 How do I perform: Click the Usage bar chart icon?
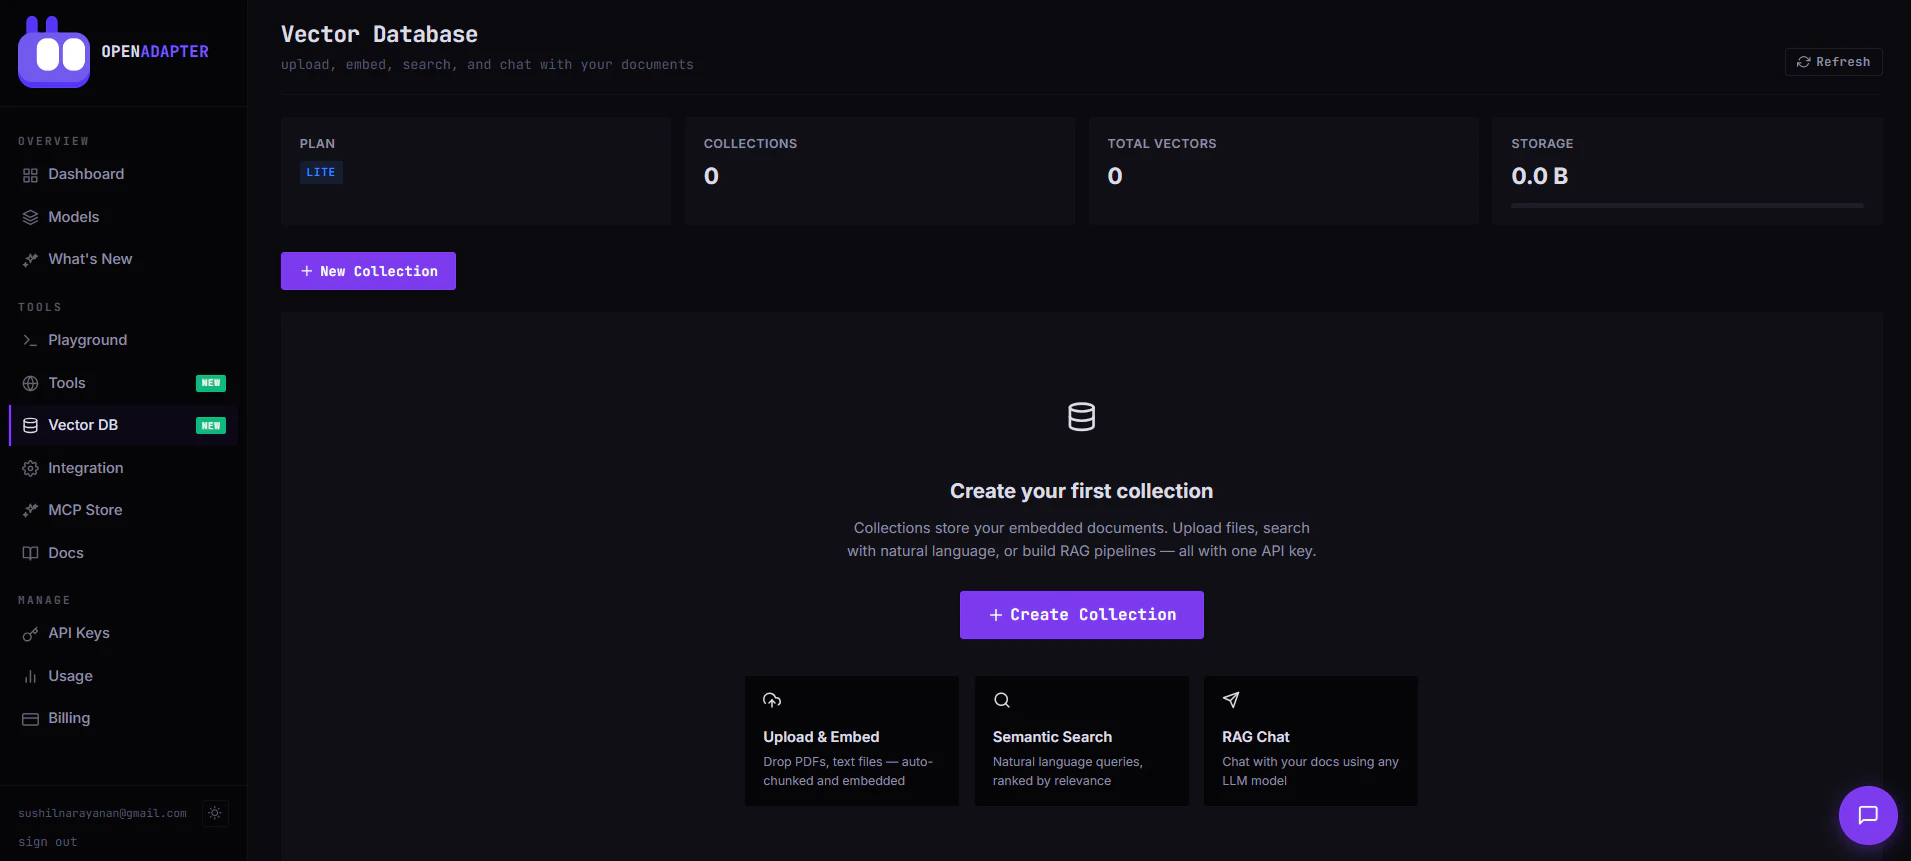click(30, 677)
